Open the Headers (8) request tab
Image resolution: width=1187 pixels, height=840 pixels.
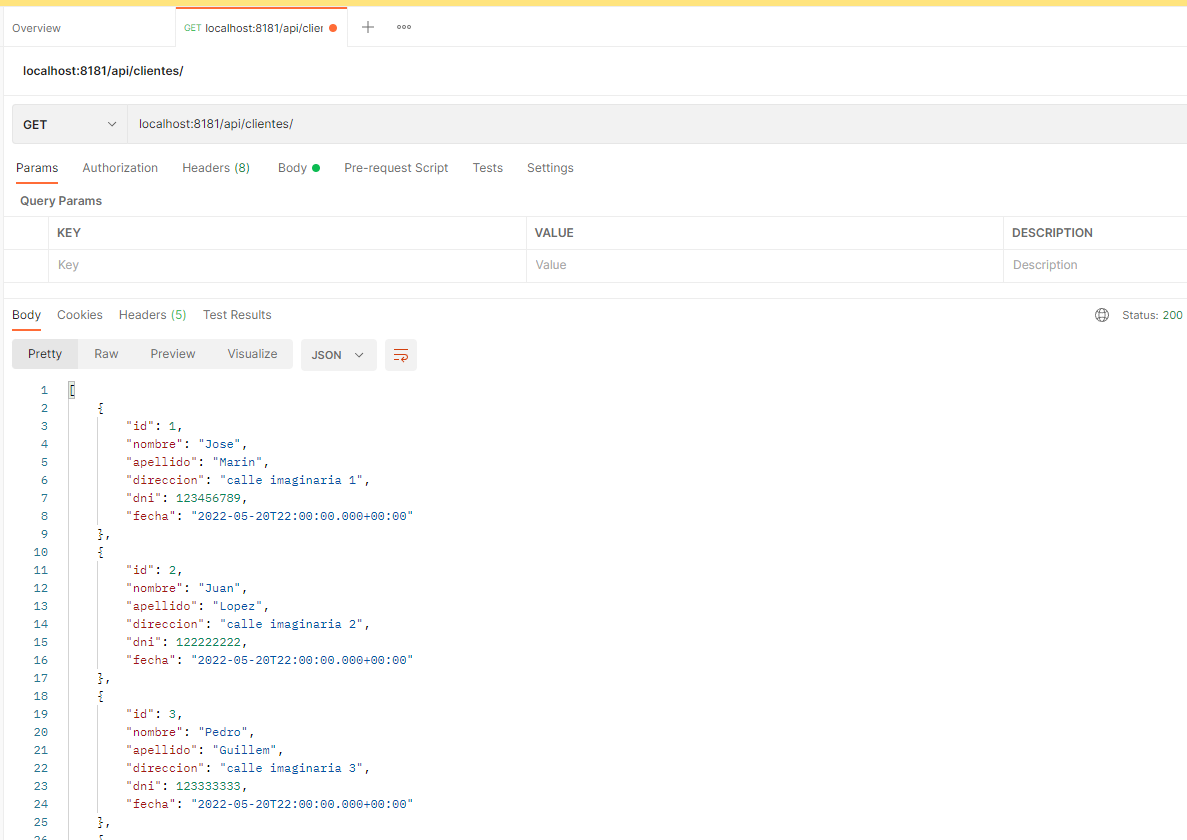[216, 168]
